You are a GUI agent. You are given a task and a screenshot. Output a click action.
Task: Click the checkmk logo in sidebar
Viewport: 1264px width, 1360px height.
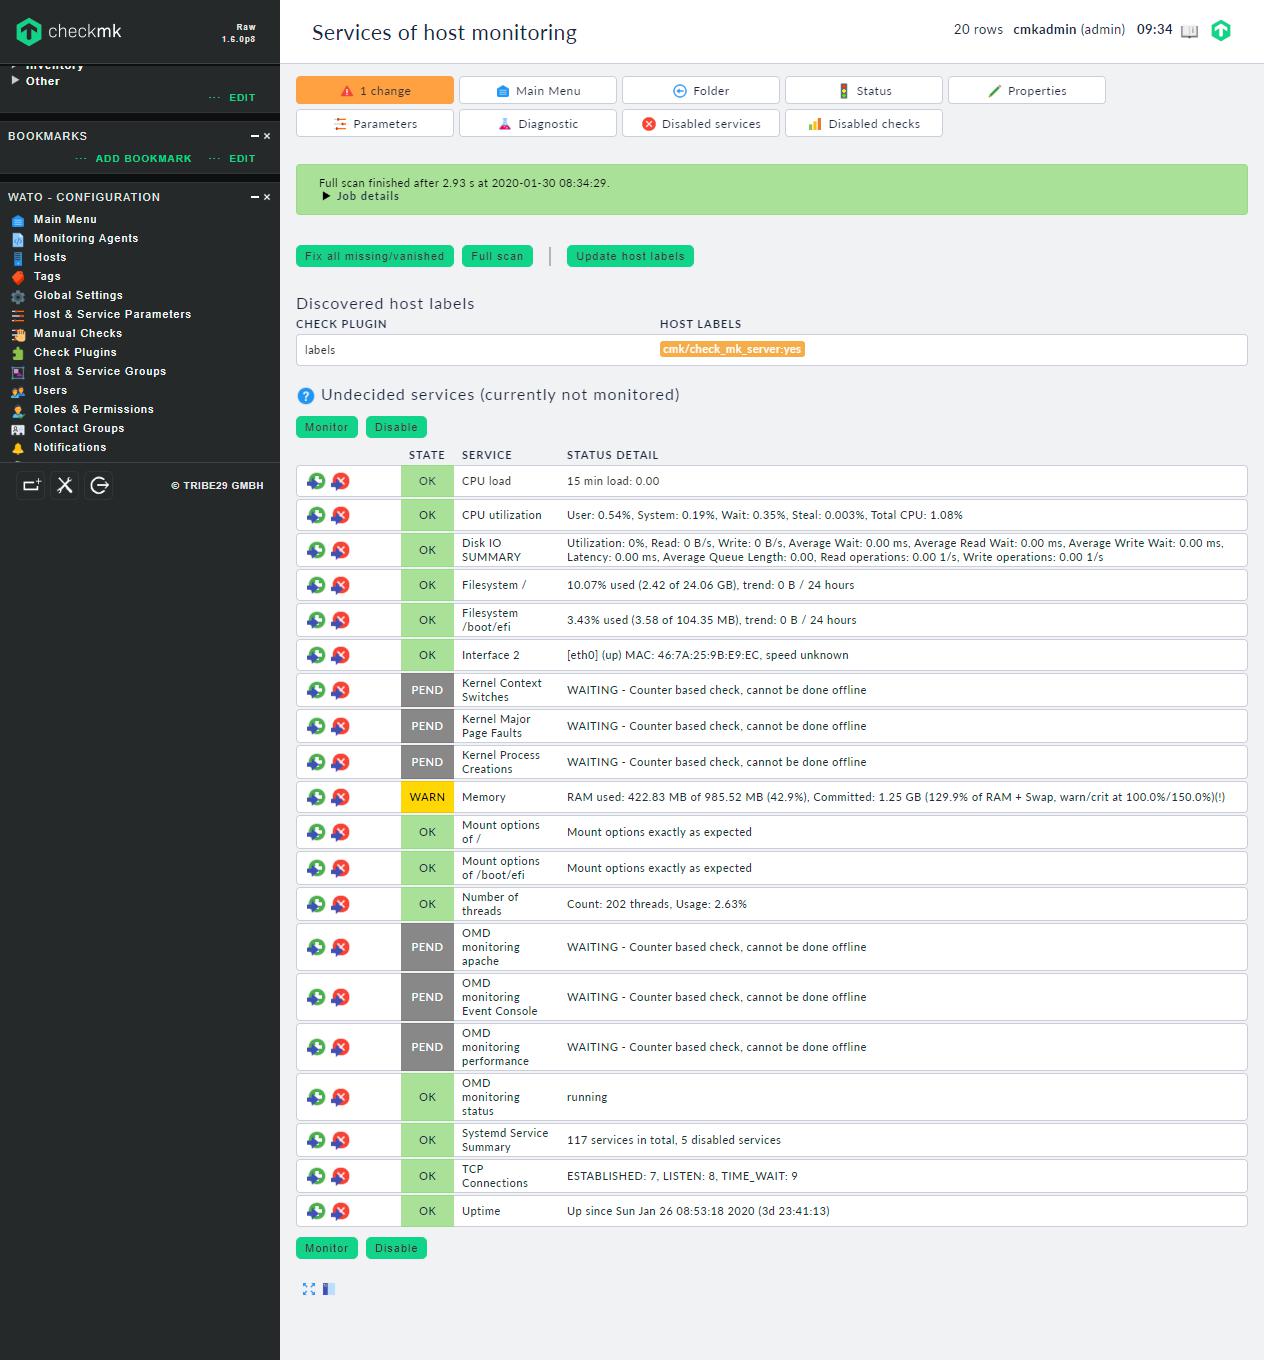pos(69,31)
